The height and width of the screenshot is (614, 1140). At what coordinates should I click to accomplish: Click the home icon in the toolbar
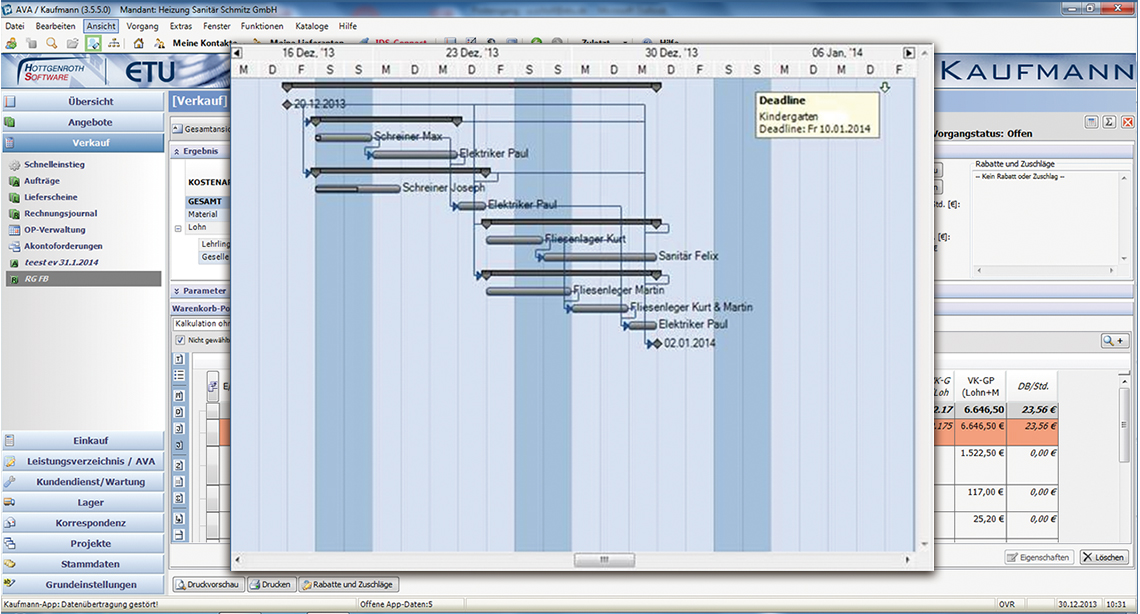pos(137,43)
